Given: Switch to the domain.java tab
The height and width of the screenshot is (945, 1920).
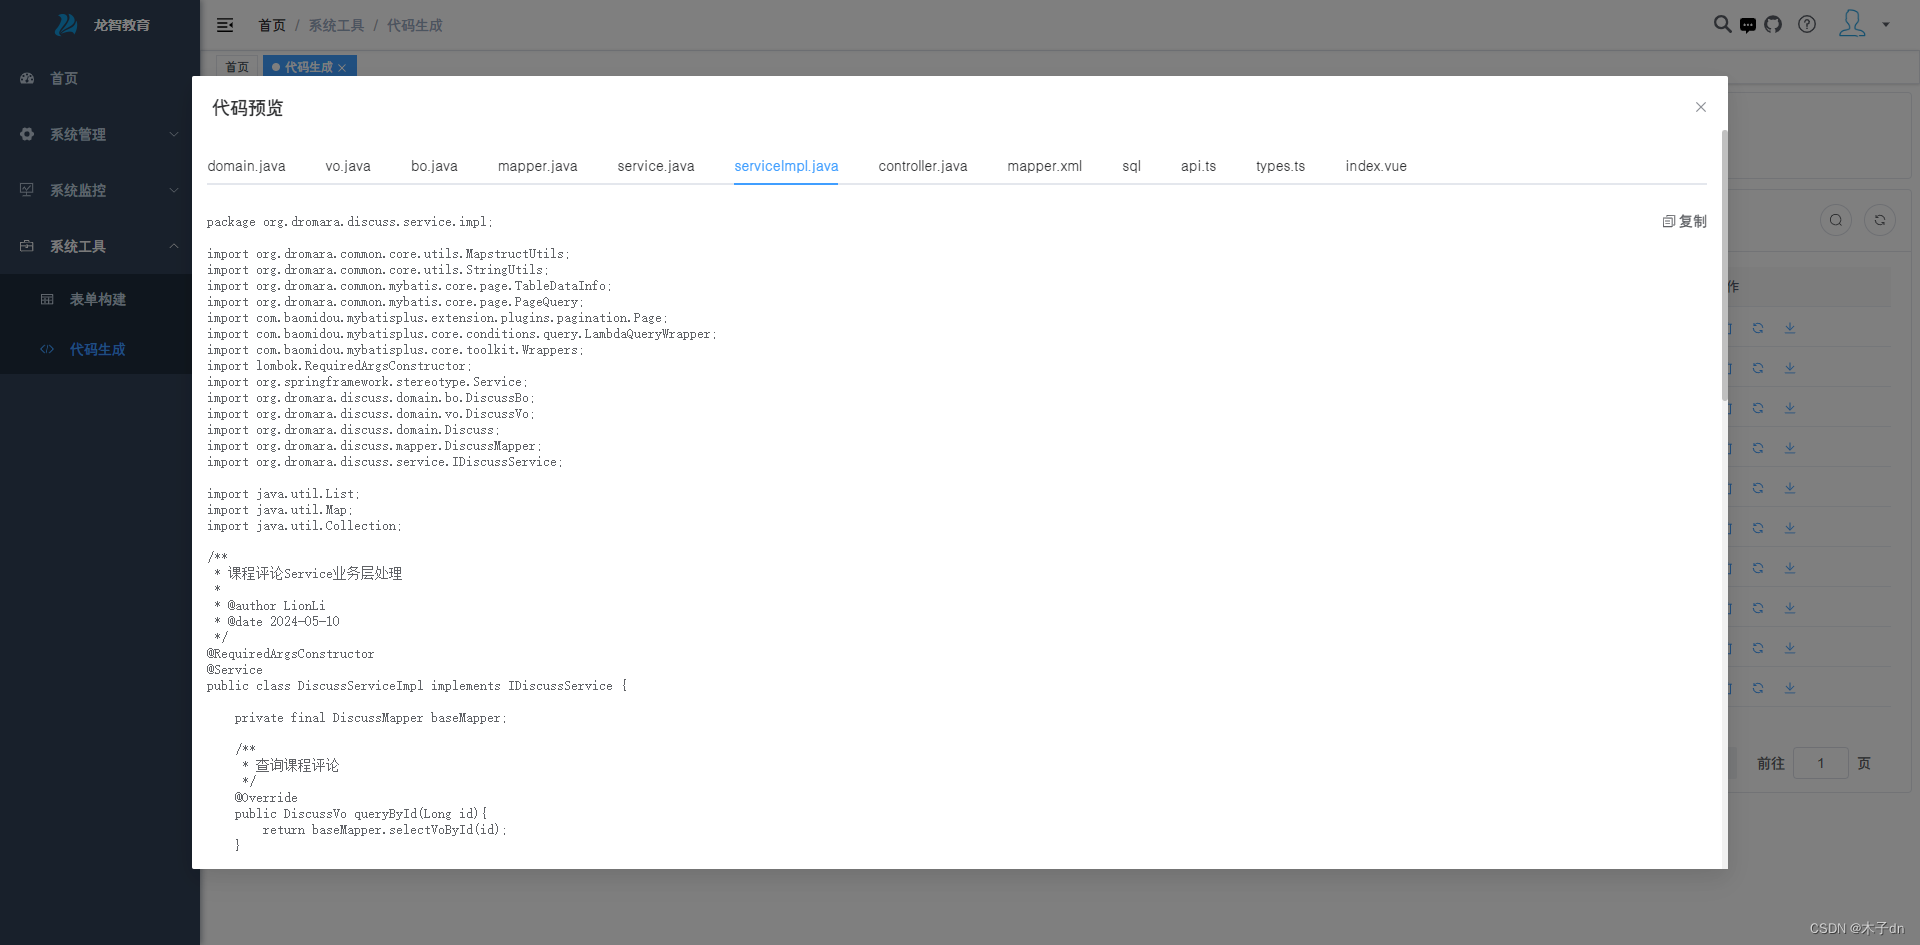Looking at the screenshot, I should [246, 166].
